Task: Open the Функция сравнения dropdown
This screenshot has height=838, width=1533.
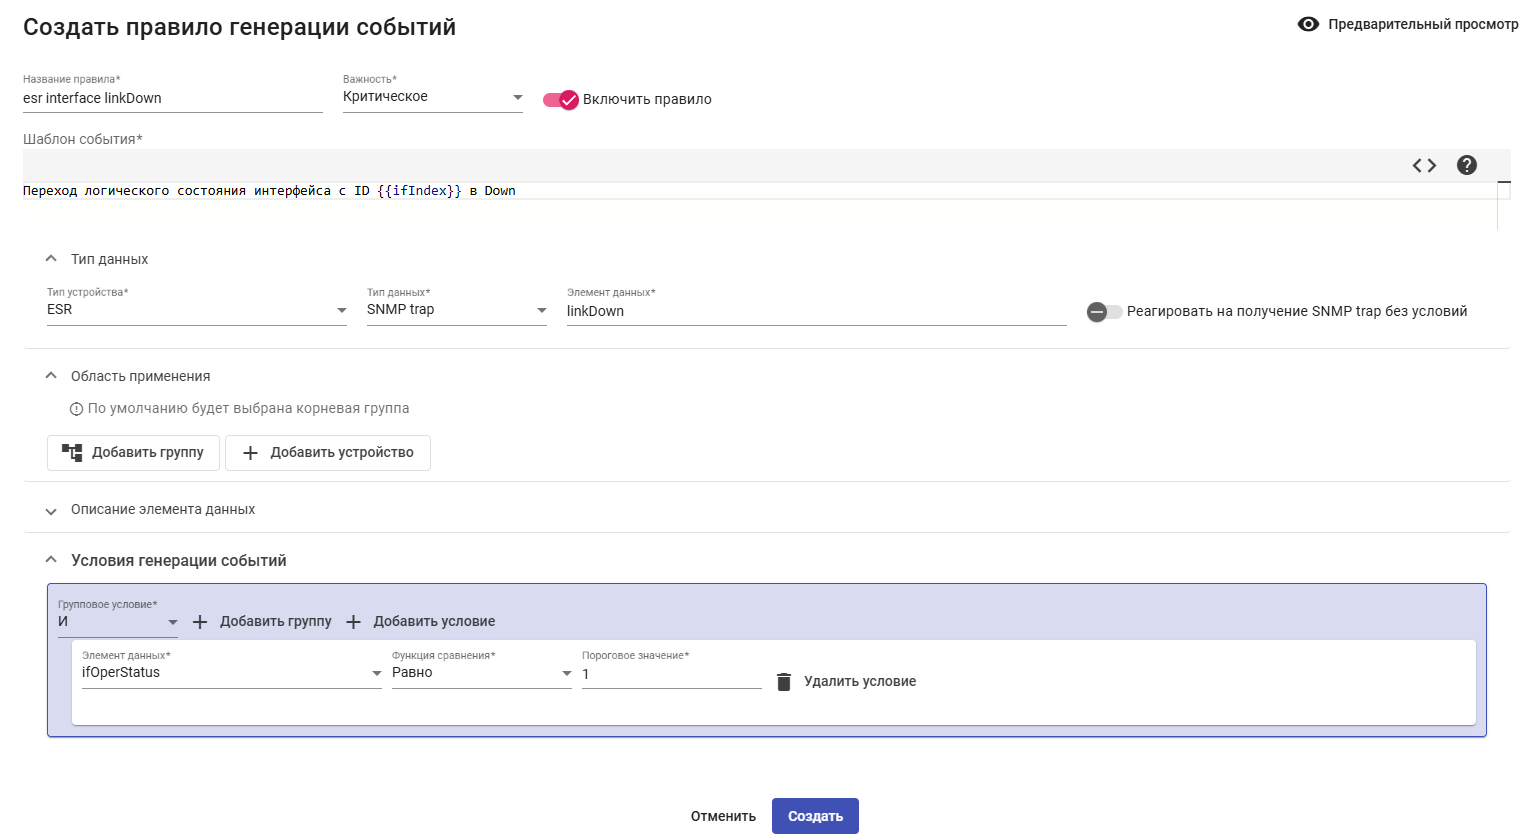Action: (x=481, y=673)
